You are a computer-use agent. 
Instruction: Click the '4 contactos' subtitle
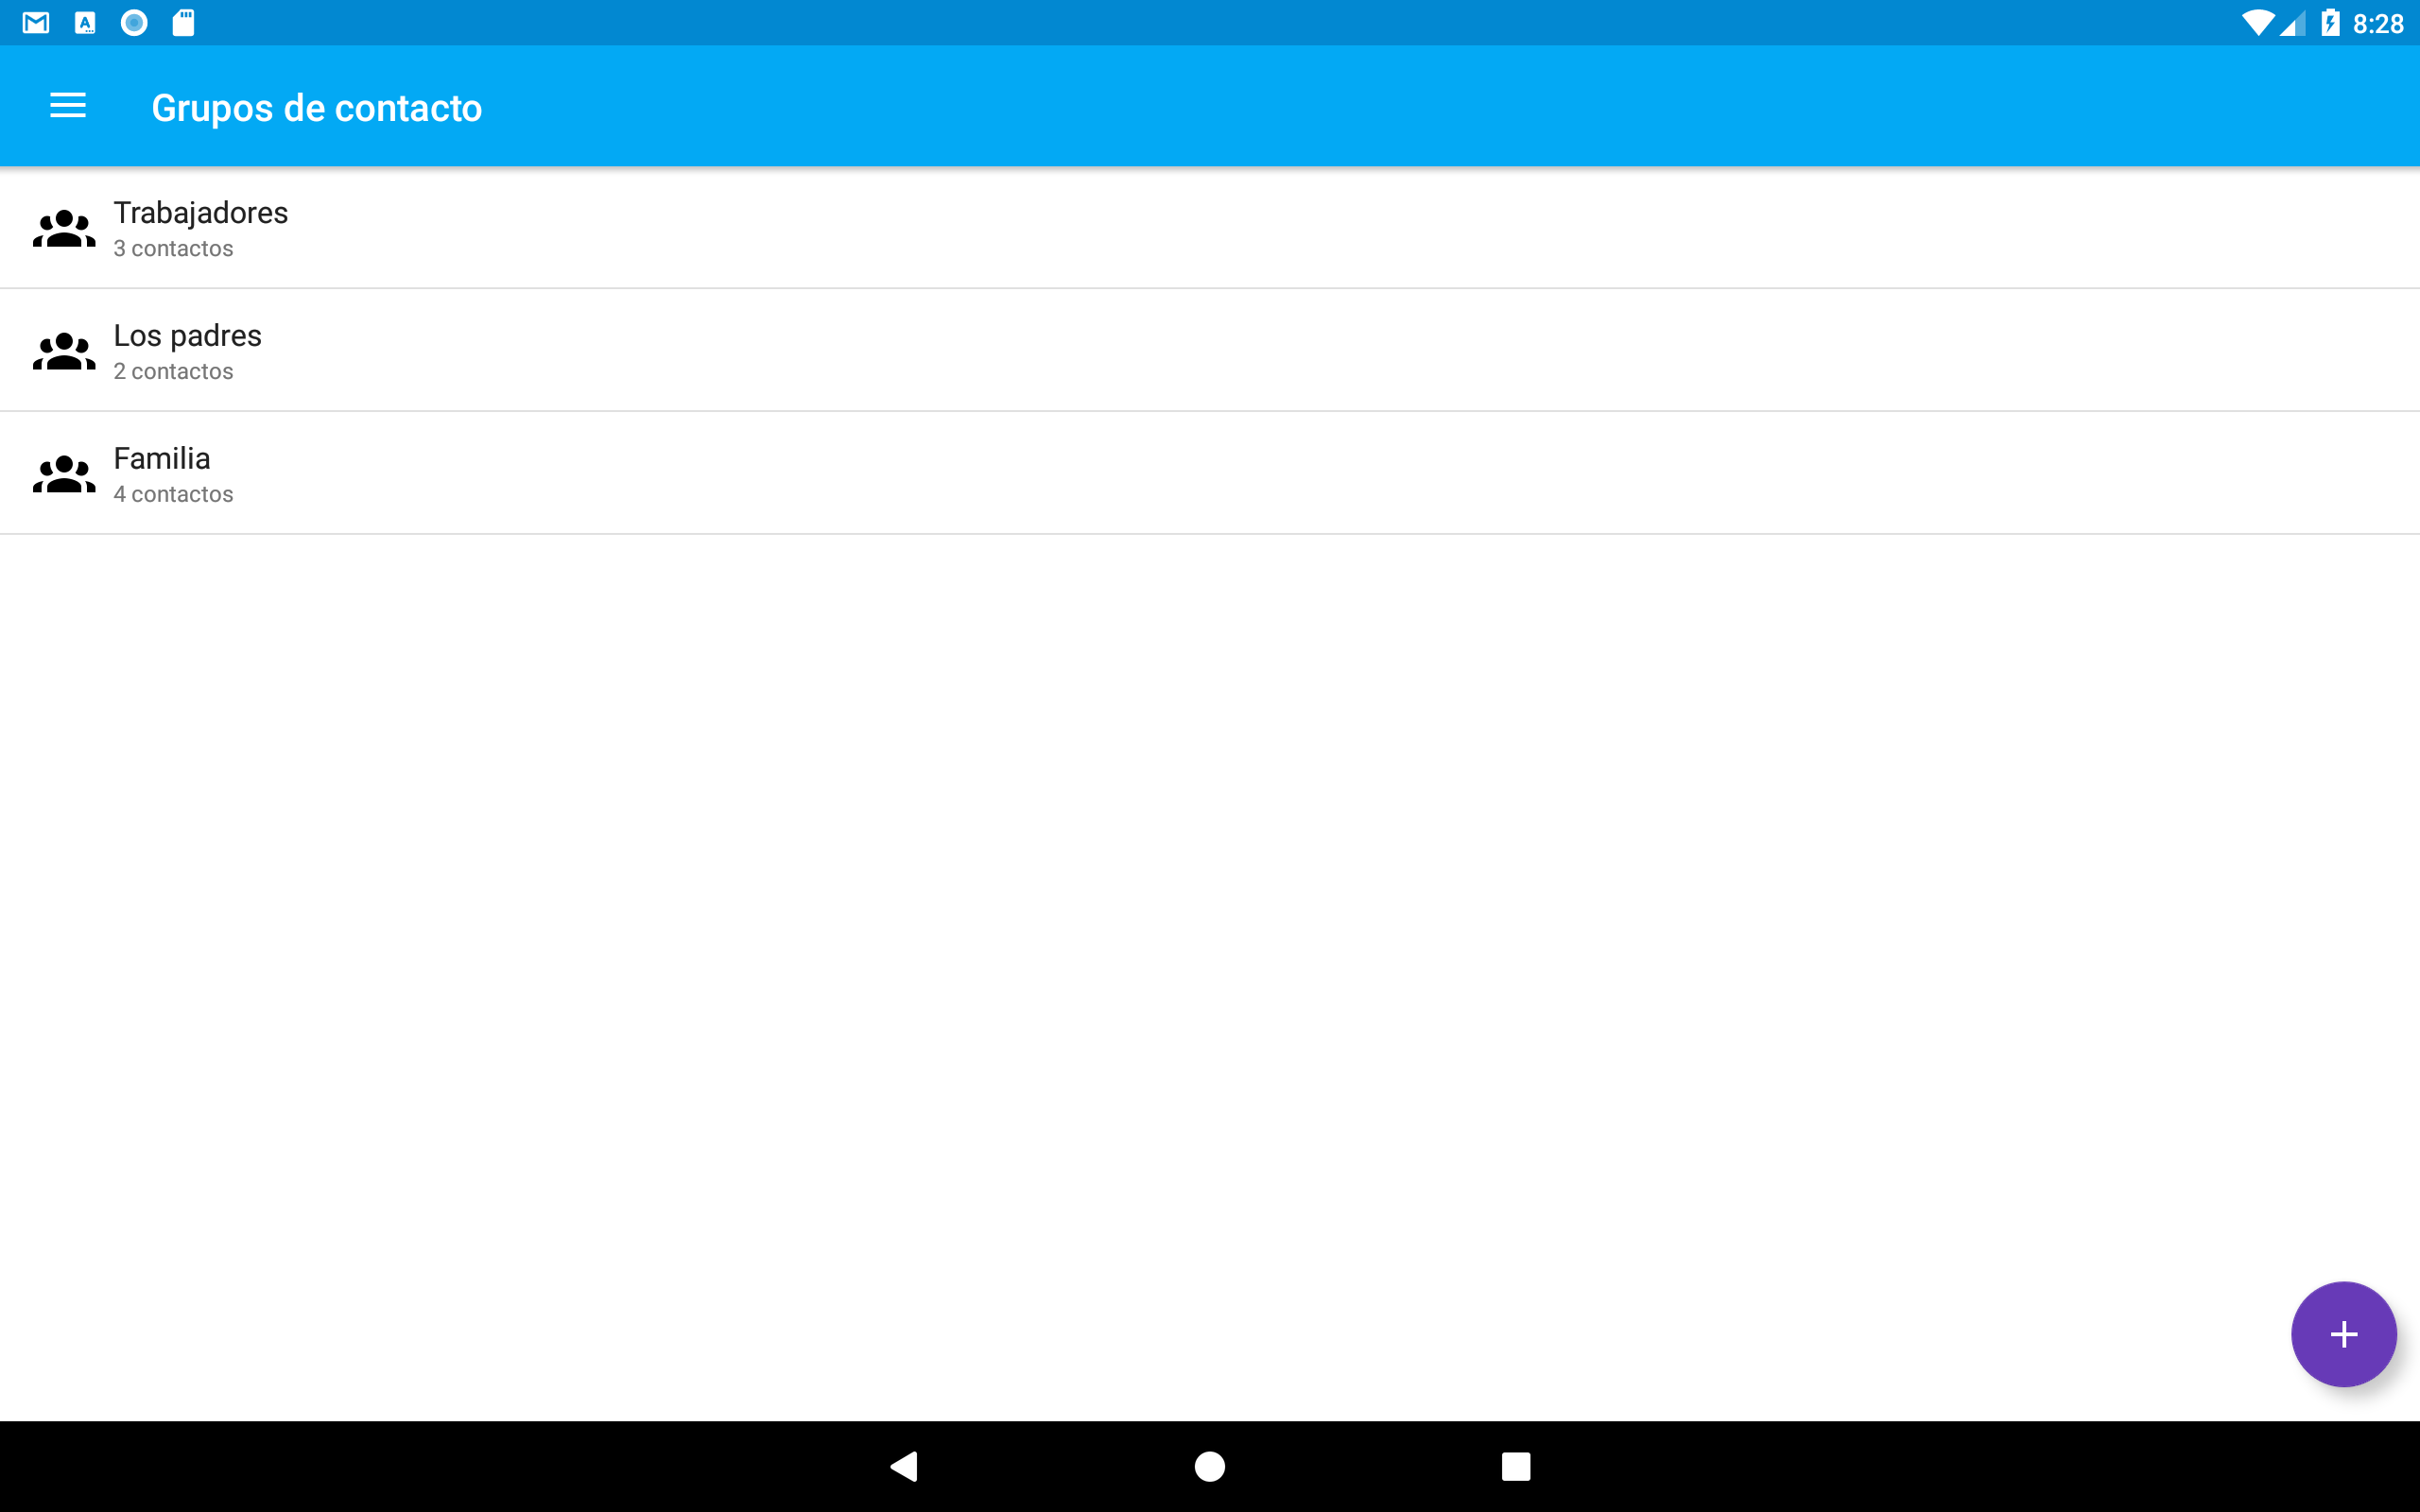(x=173, y=495)
